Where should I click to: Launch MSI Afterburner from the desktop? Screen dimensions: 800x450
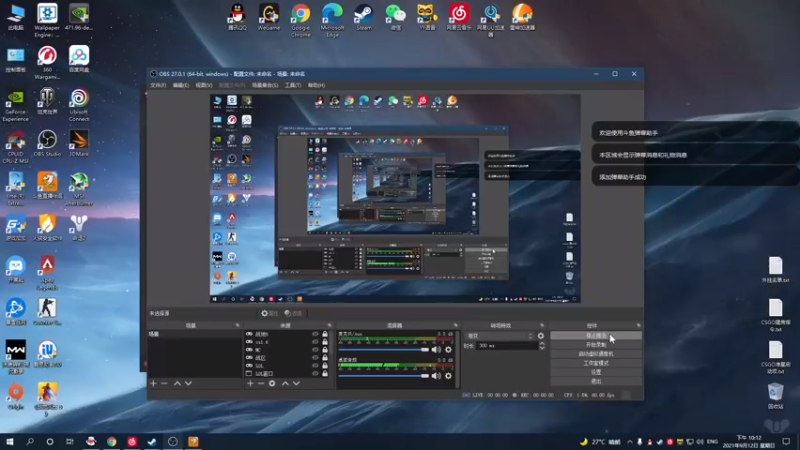[x=79, y=189]
